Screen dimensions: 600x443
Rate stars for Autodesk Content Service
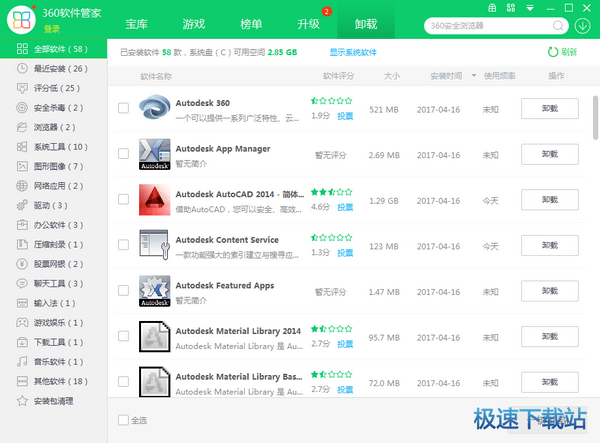click(331, 238)
